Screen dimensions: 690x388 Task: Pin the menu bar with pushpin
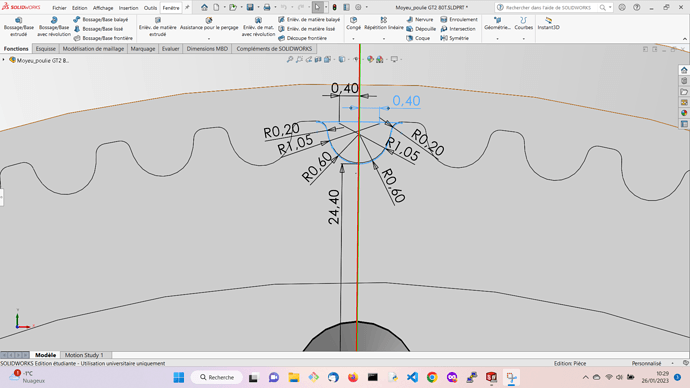coord(187,7)
